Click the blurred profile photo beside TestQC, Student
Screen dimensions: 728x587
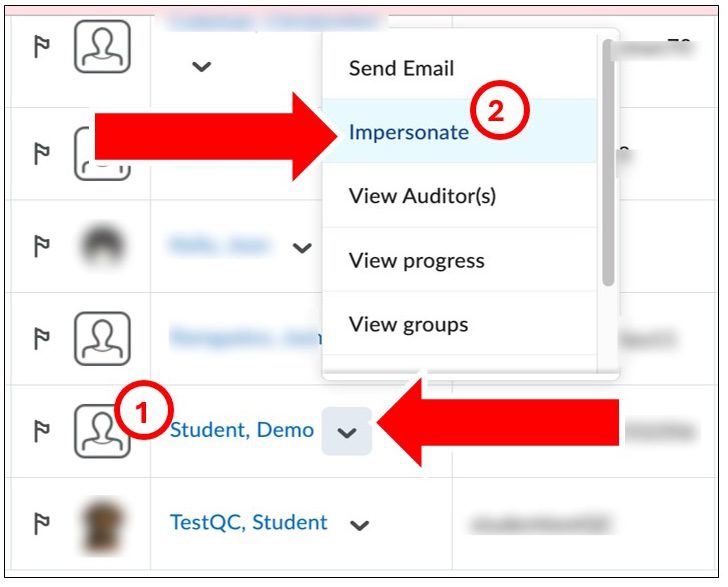click(x=102, y=525)
